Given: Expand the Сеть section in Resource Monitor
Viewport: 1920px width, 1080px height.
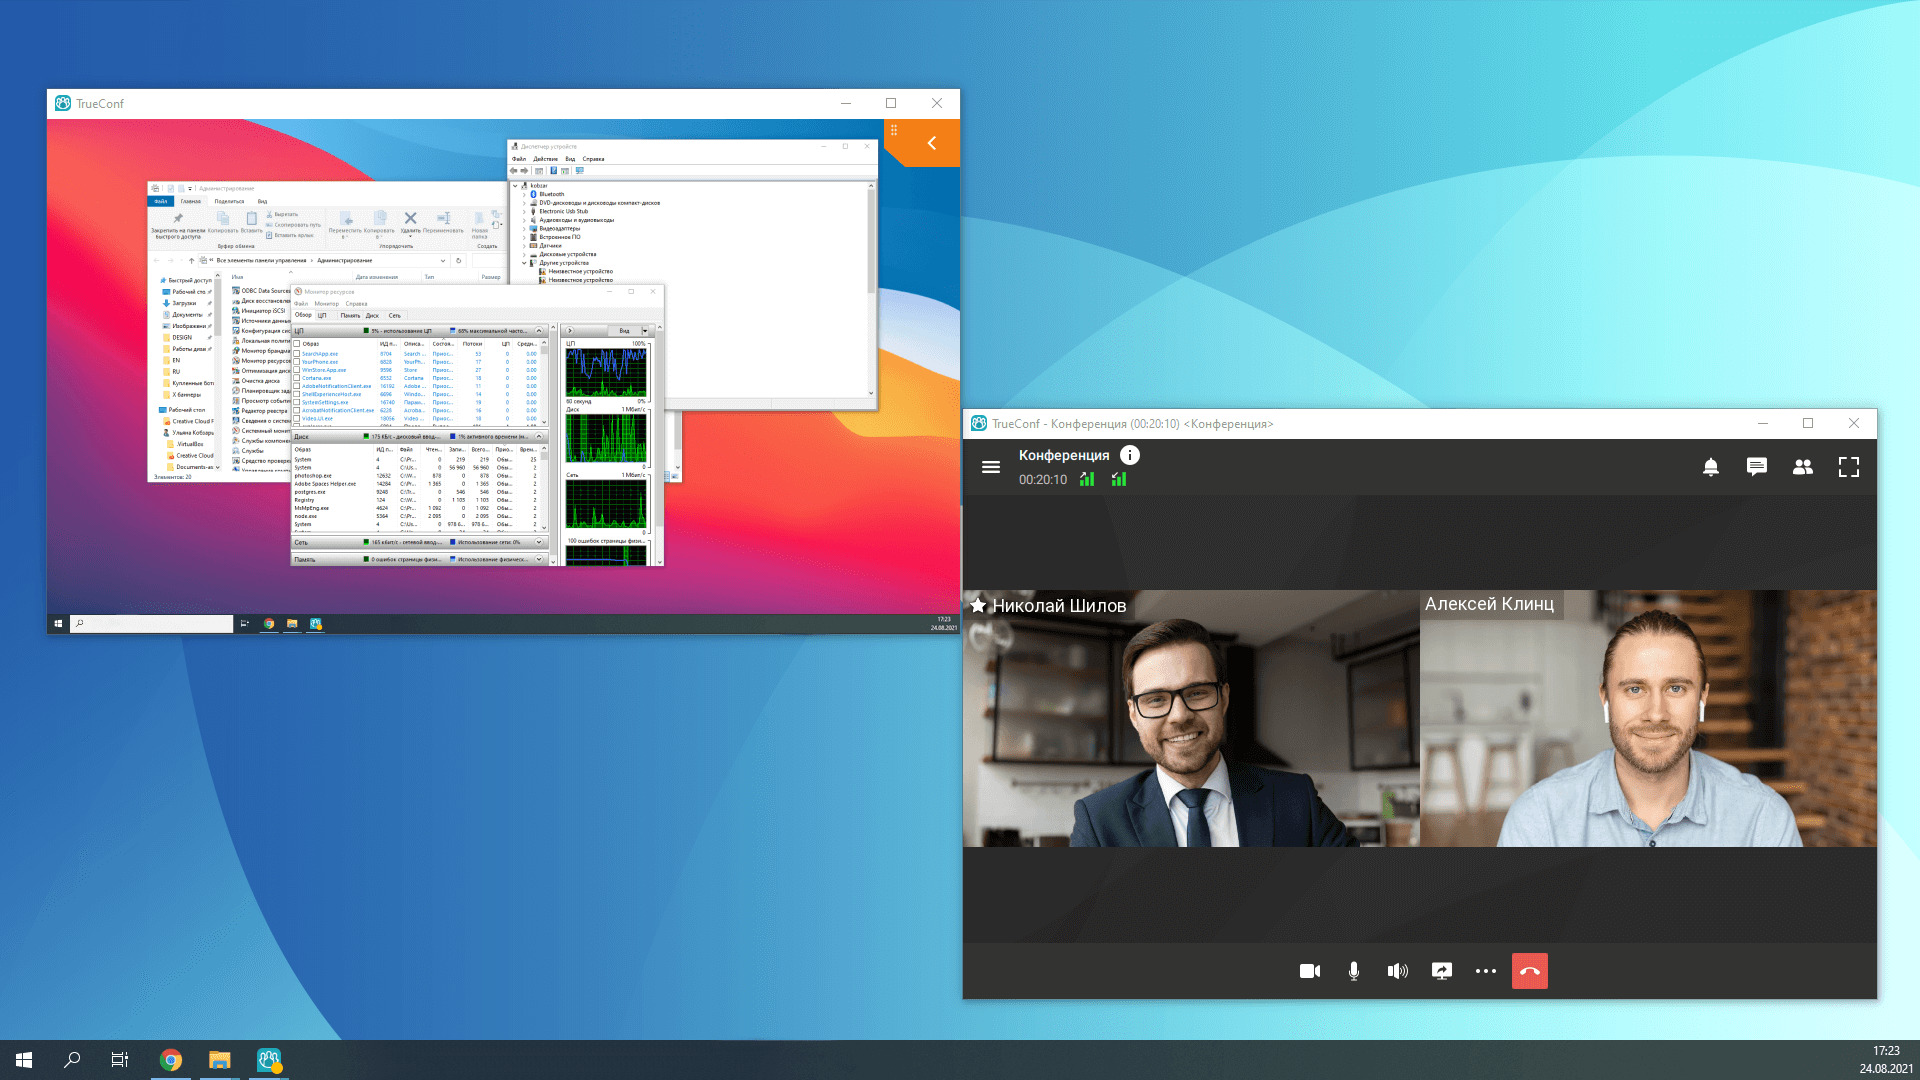Looking at the screenshot, I should pyautogui.click(x=539, y=542).
